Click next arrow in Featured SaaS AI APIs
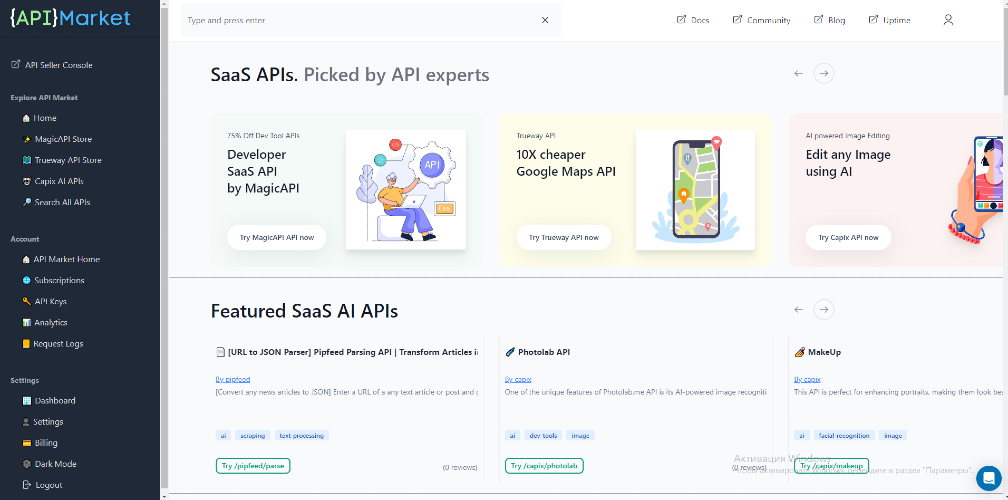The image size is (1008, 500). (x=824, y=310)
